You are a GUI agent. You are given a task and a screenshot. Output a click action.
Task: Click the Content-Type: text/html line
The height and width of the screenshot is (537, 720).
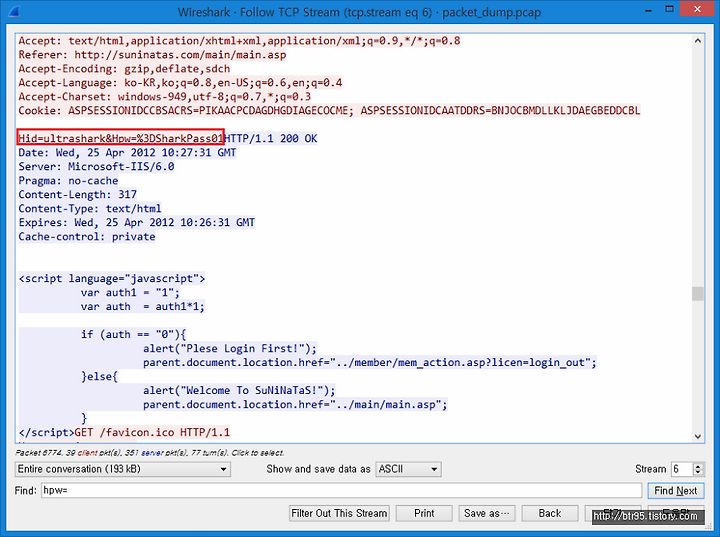[x=90, y=209]
